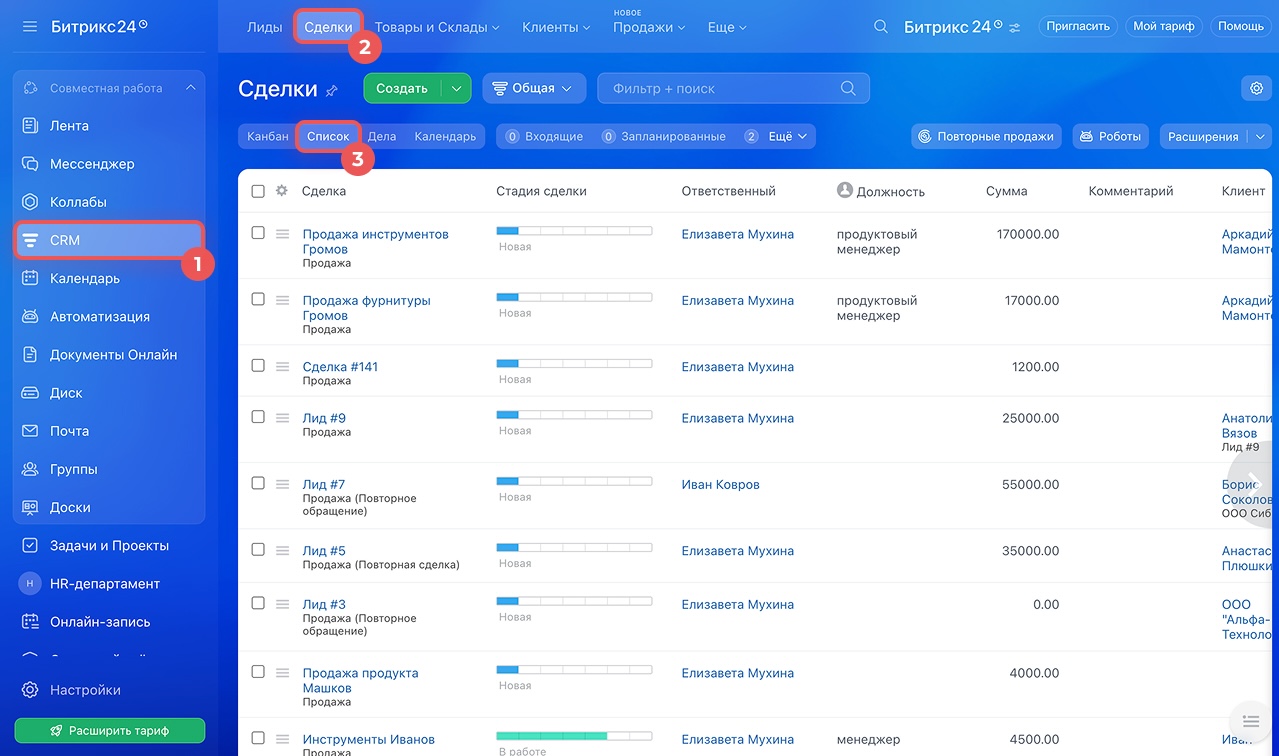This screenshot has width=1279, height=756.
Task: Pin the Сделки page with pin icon
Action: (332, 91)
